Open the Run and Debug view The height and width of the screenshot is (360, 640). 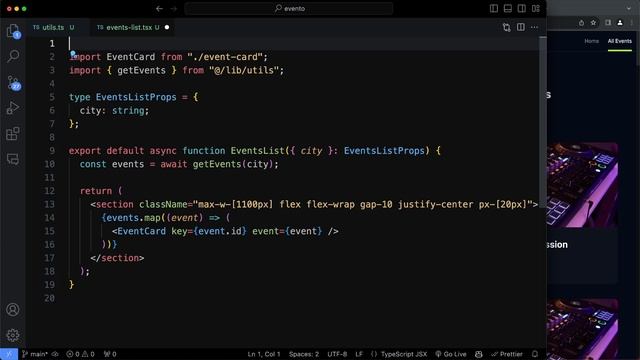tap(13, 108)
